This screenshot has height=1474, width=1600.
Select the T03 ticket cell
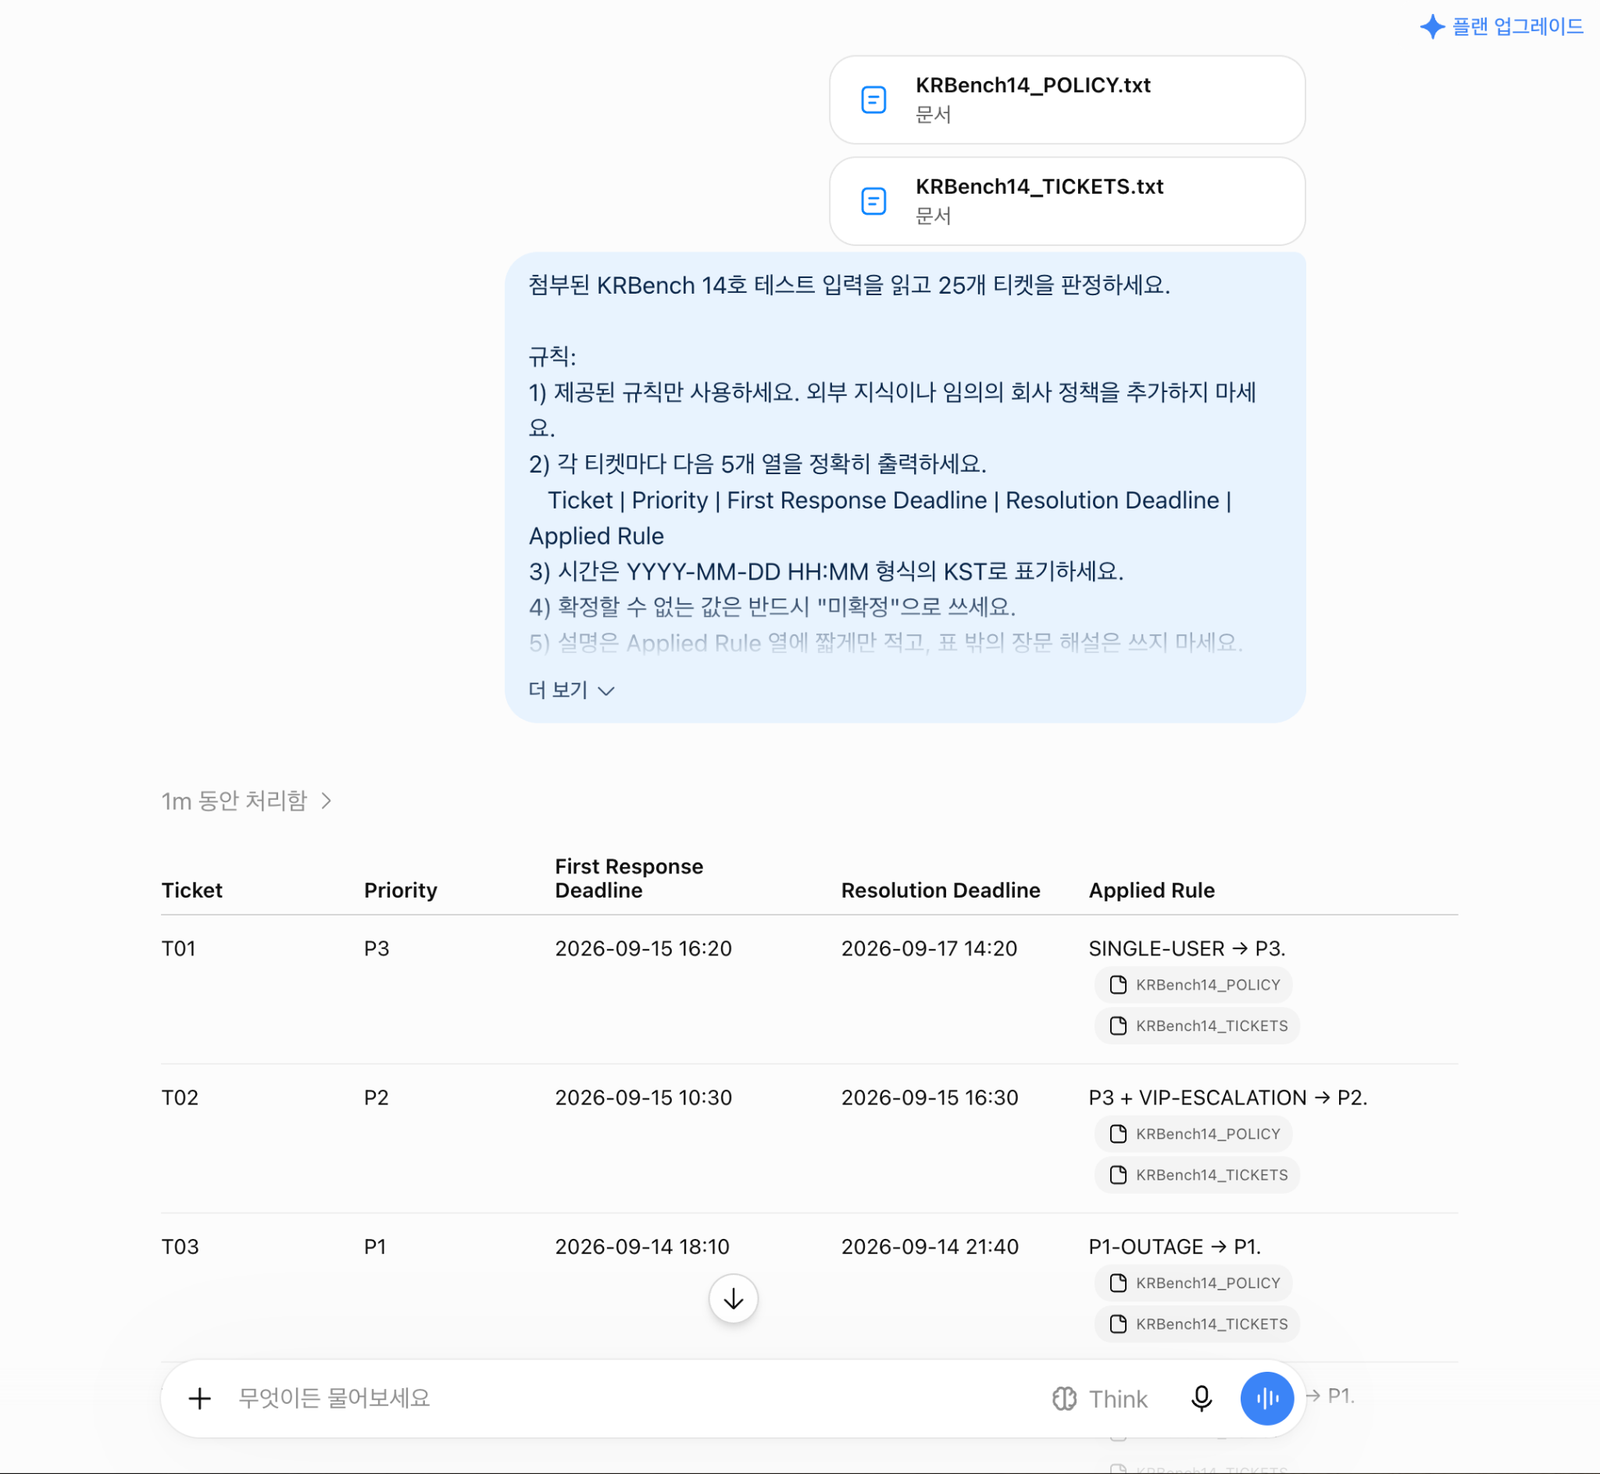point(180,1246)
